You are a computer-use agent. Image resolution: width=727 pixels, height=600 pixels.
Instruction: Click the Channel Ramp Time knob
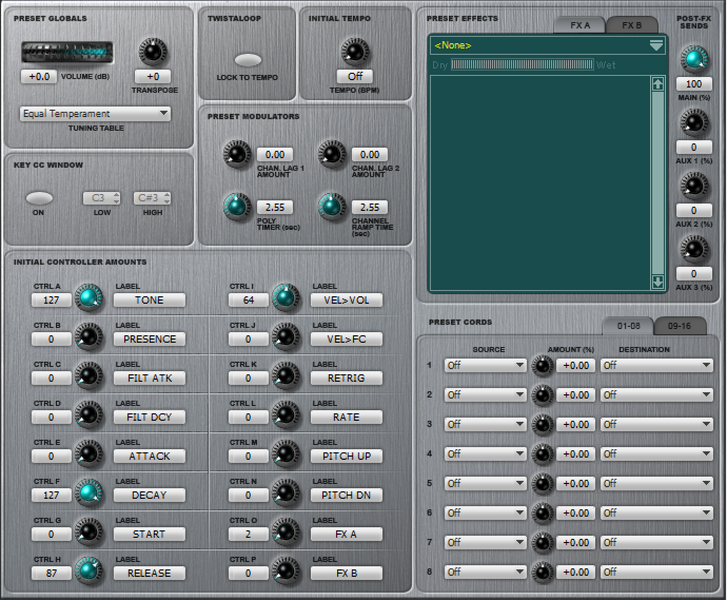[332, 206]
